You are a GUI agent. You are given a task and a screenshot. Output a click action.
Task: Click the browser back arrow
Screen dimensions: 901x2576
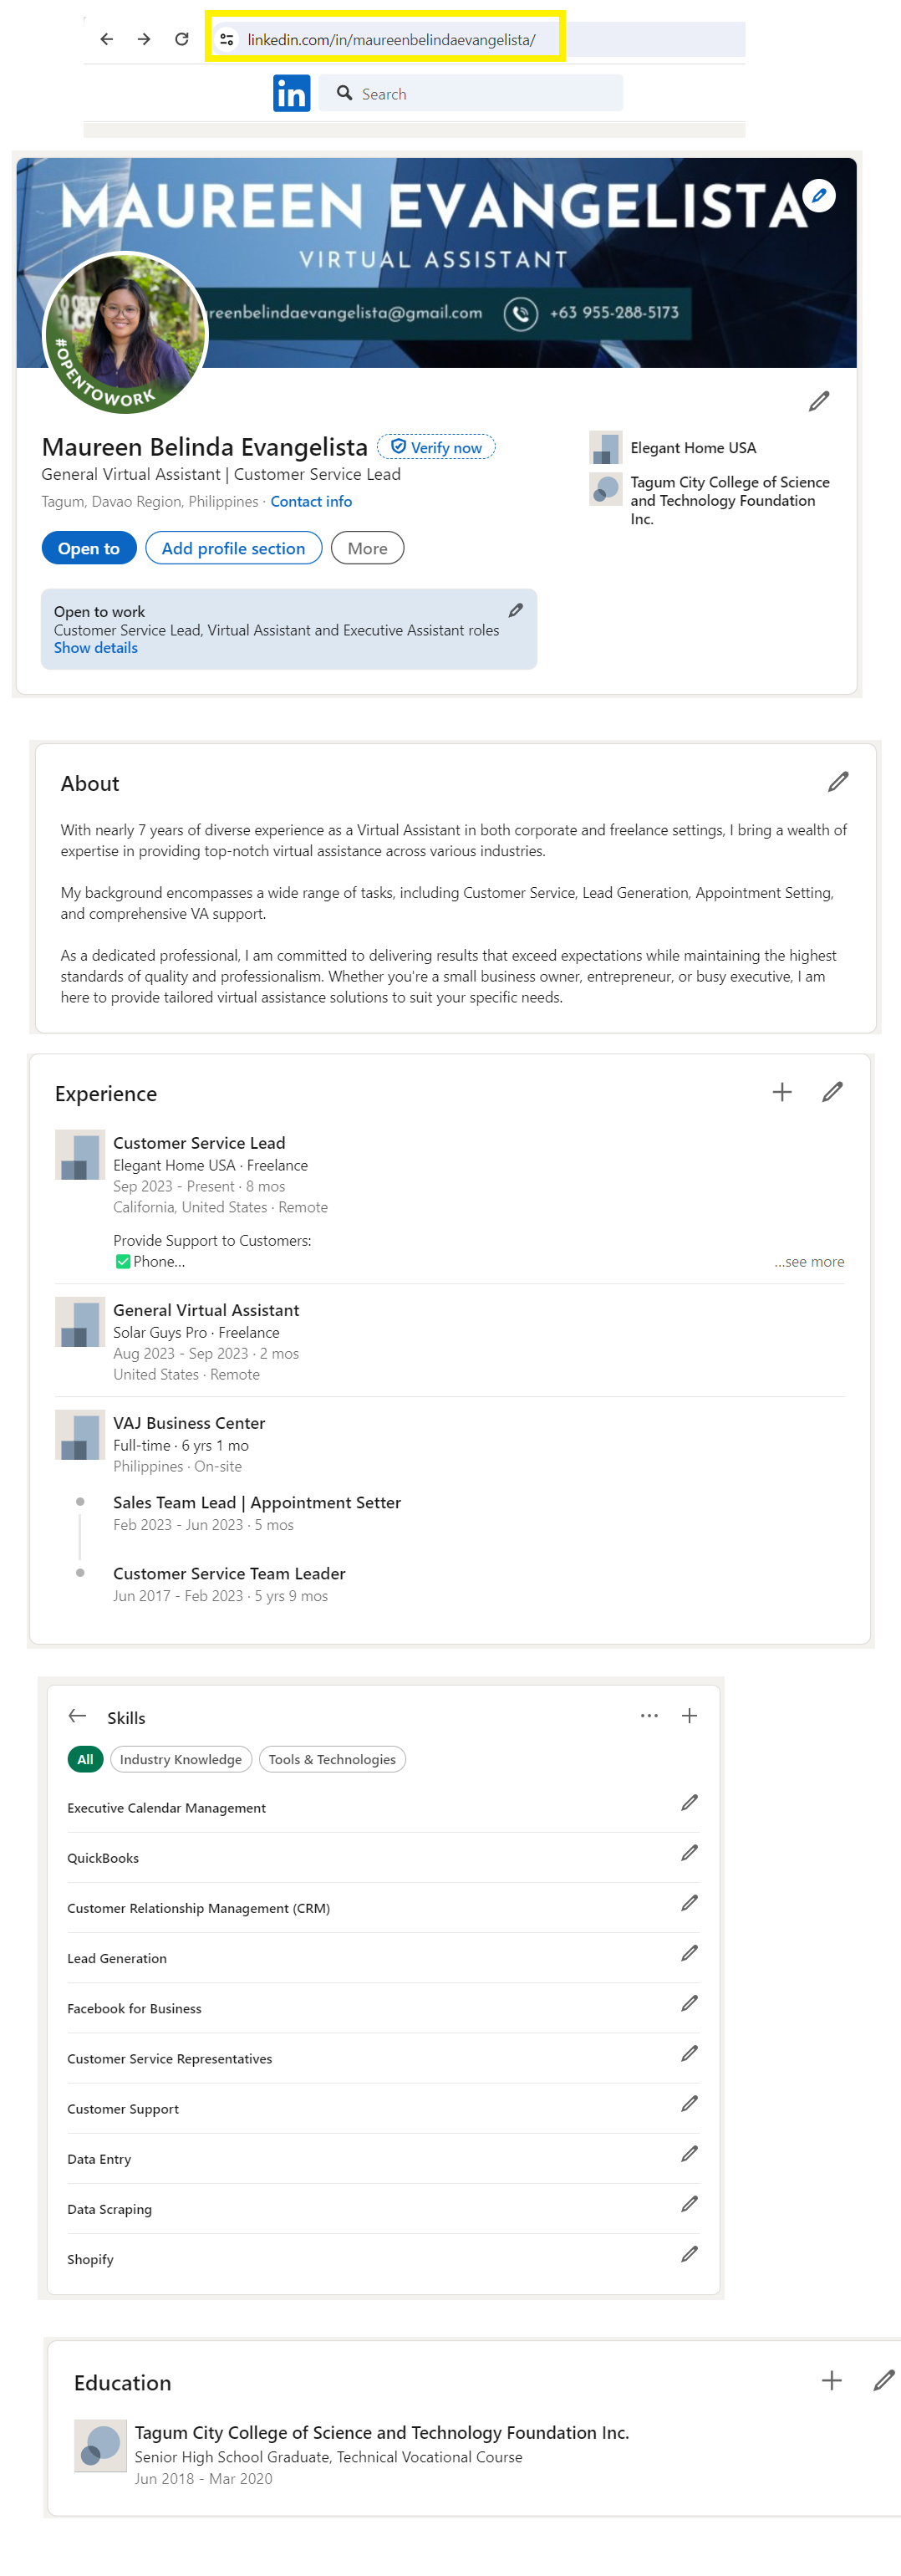(107, 39)
